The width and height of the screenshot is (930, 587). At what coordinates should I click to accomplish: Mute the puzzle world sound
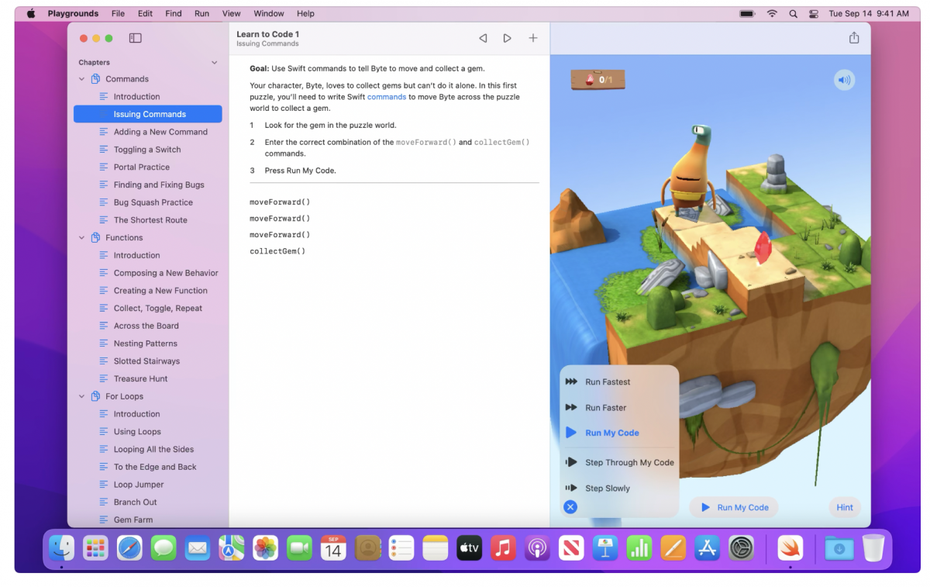(x=844, y=80)
